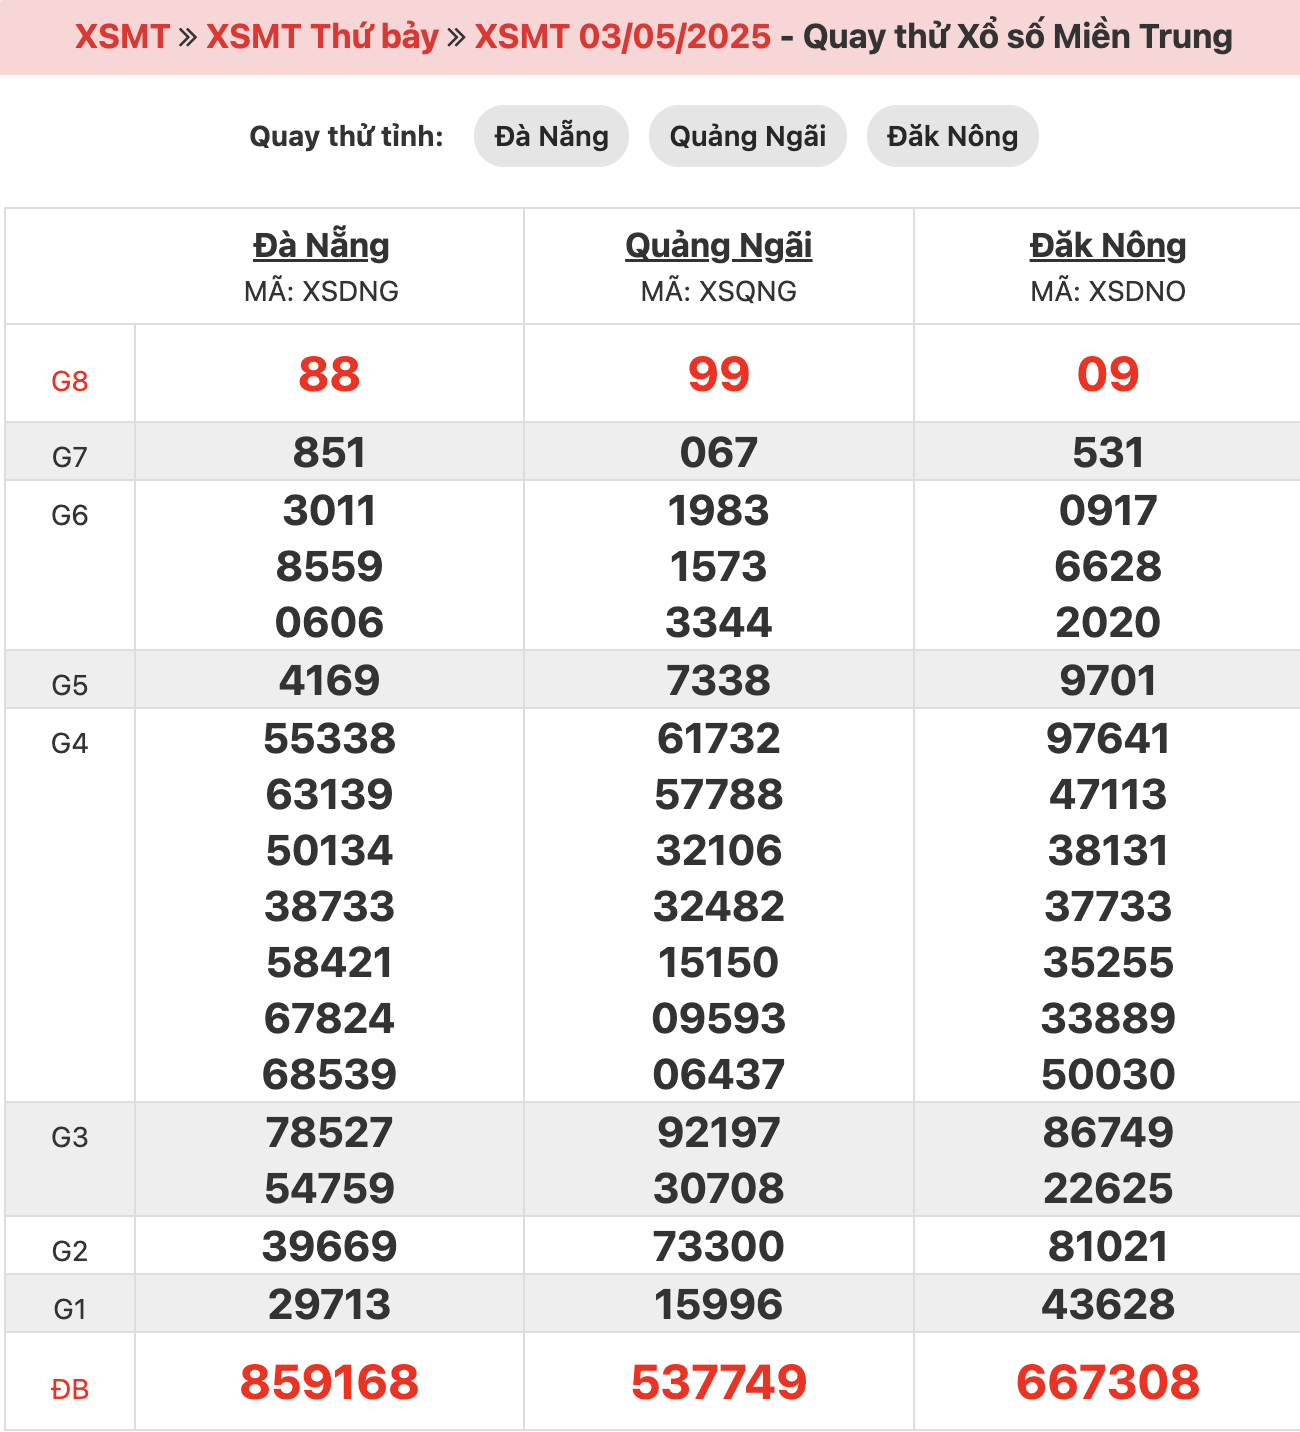
Task: Click G4 number 32106
Action: pyautogui.click(x=719, y=850)
